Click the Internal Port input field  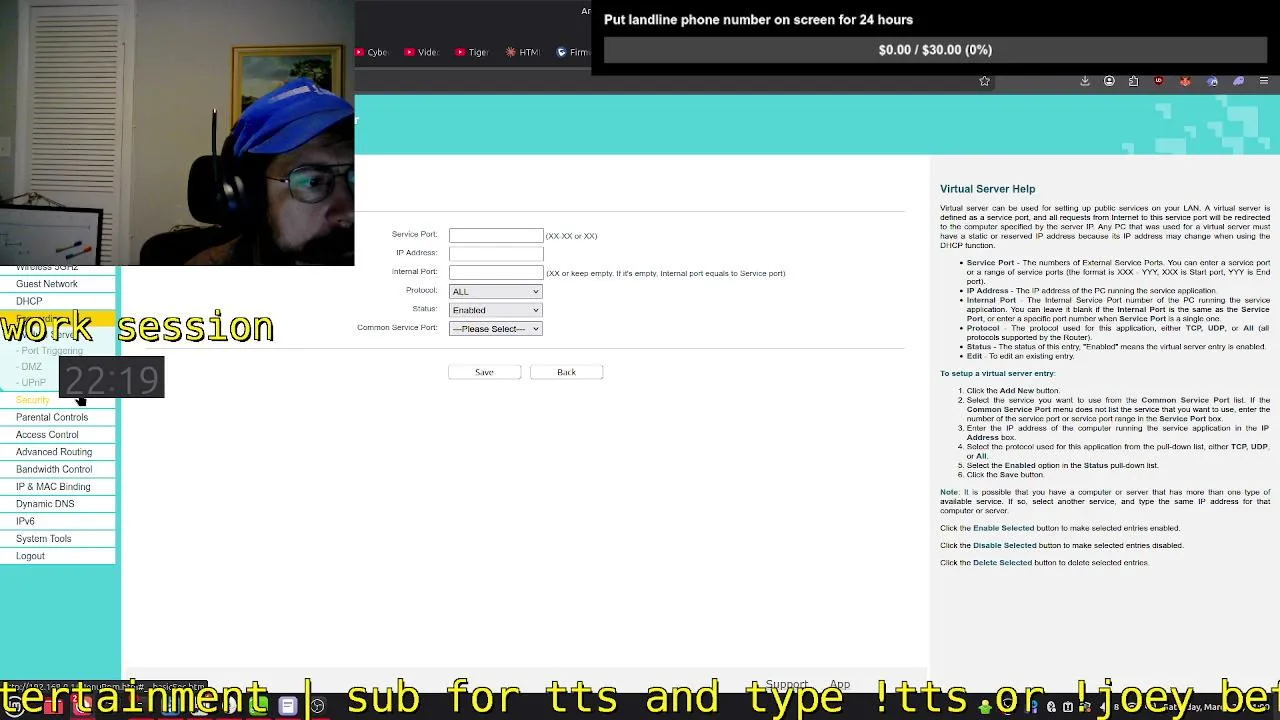[x=496, y=273]
